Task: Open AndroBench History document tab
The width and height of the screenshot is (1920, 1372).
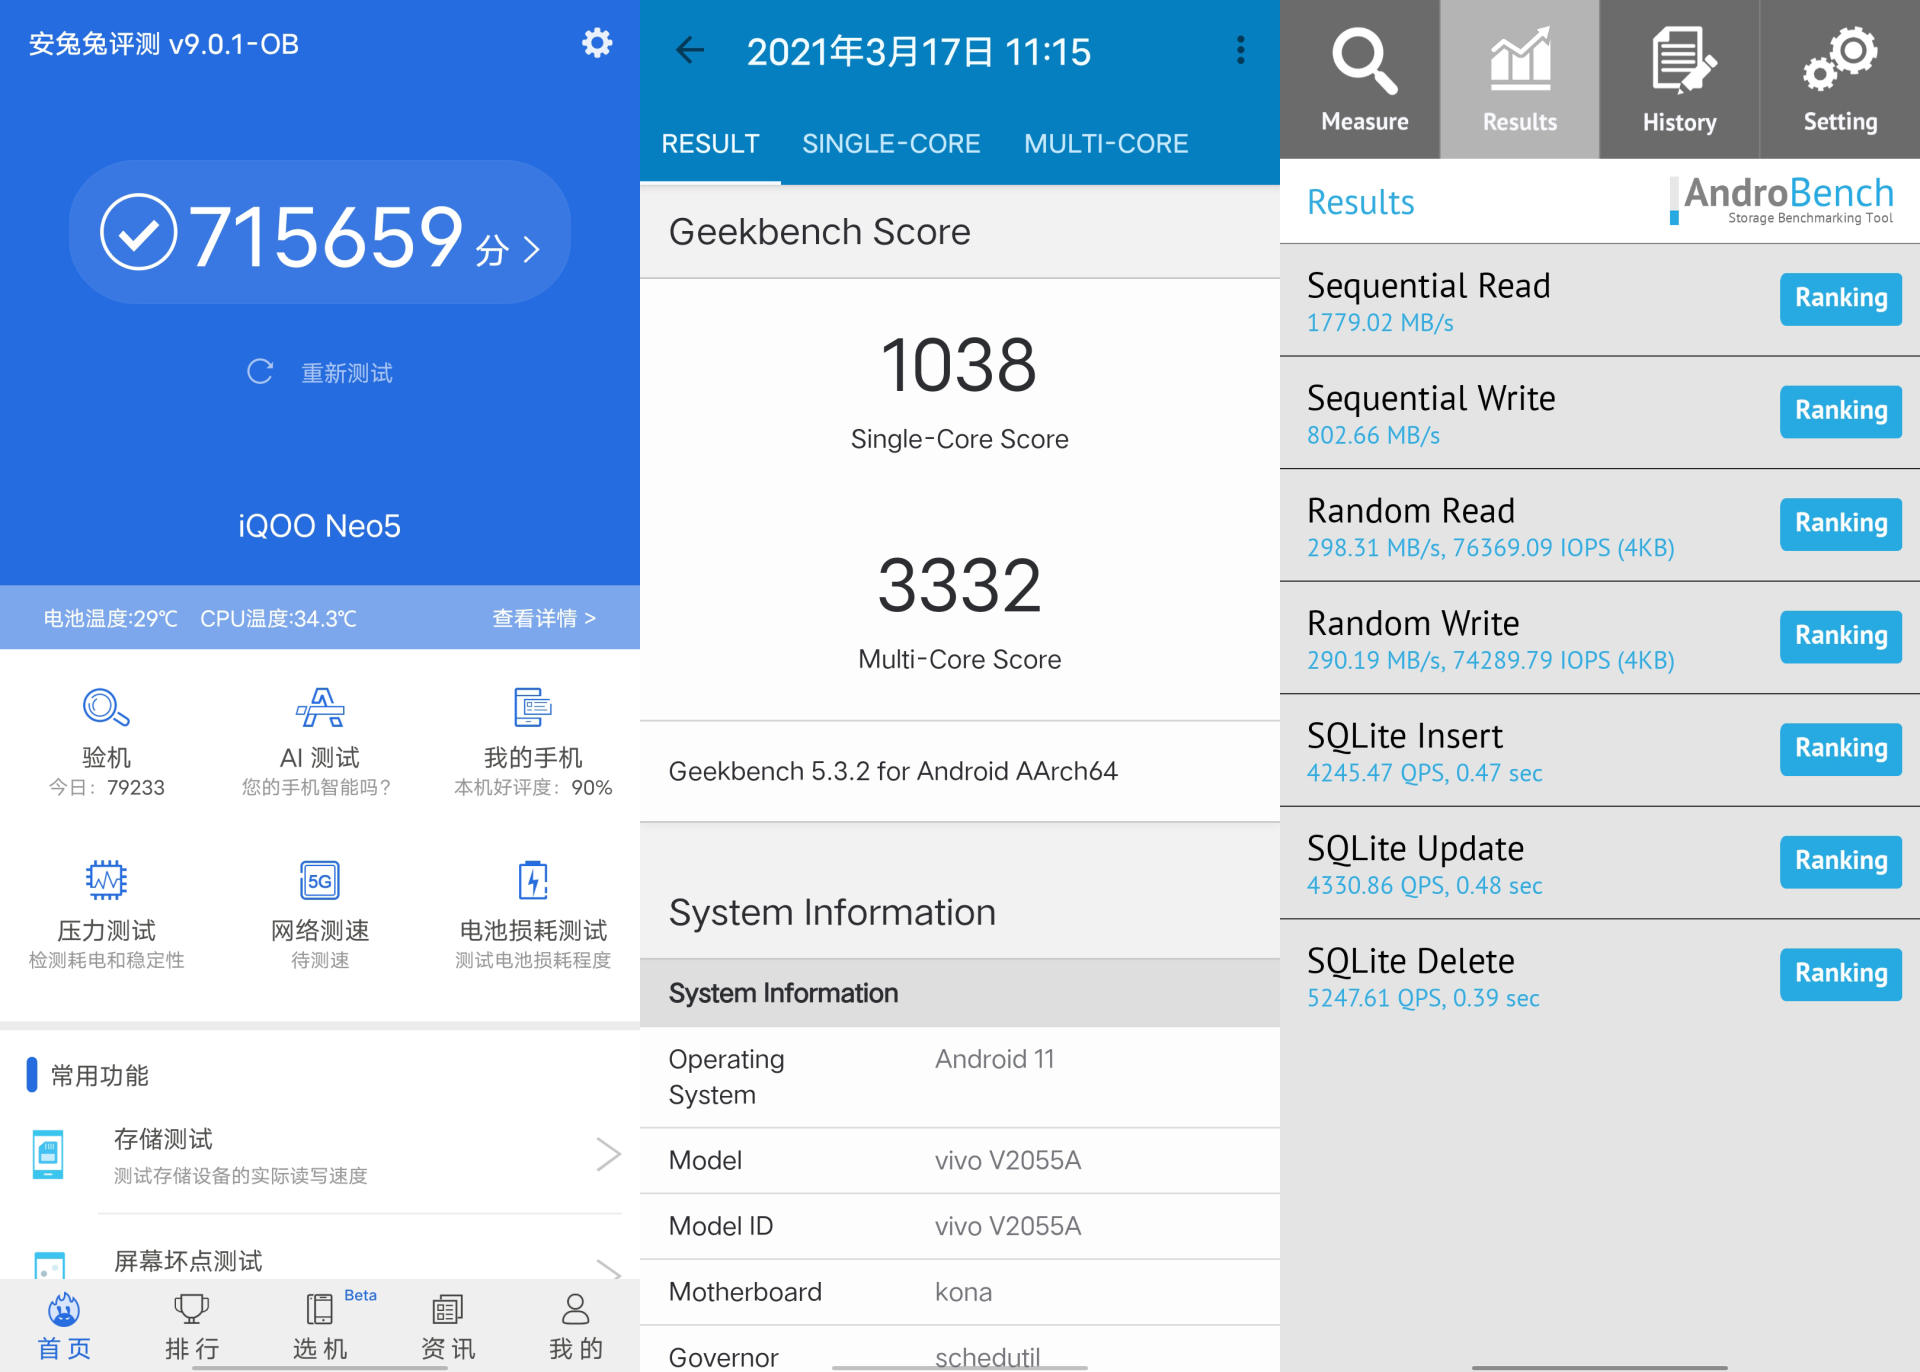Action: (x=1680, y=79)
